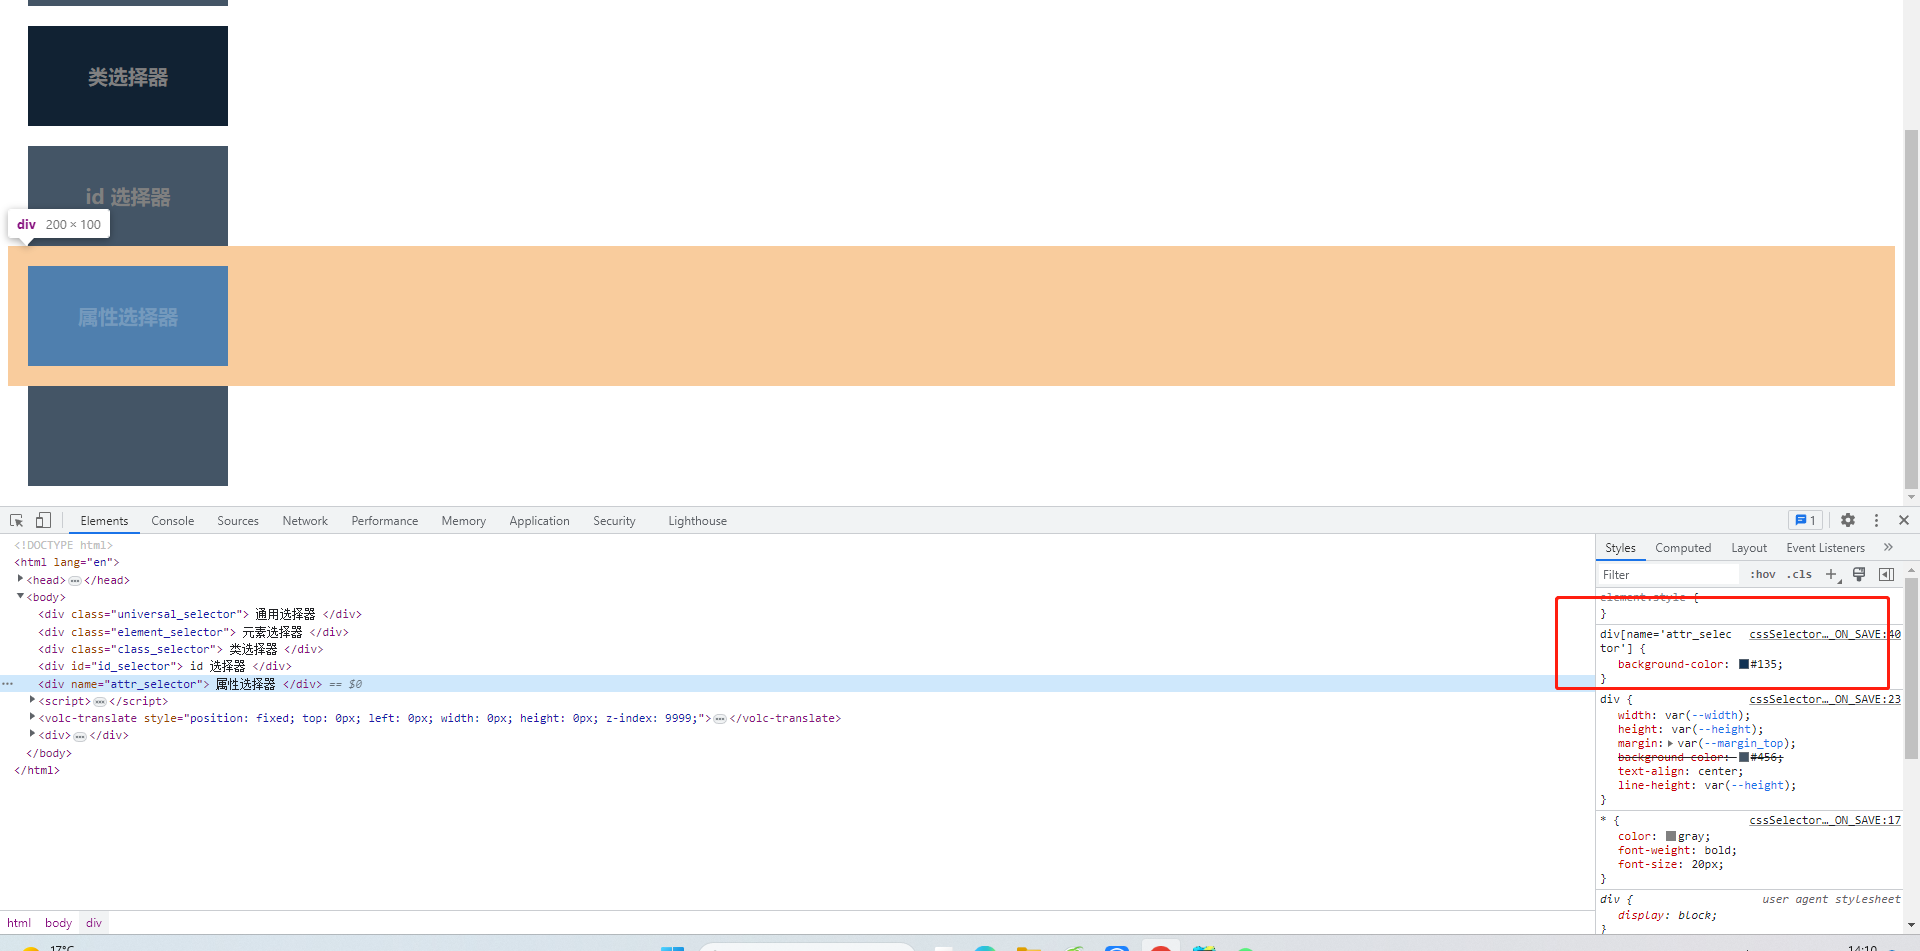Switch to the Console tab
This screenshot has width=1920, height=951.
(172, 520)
